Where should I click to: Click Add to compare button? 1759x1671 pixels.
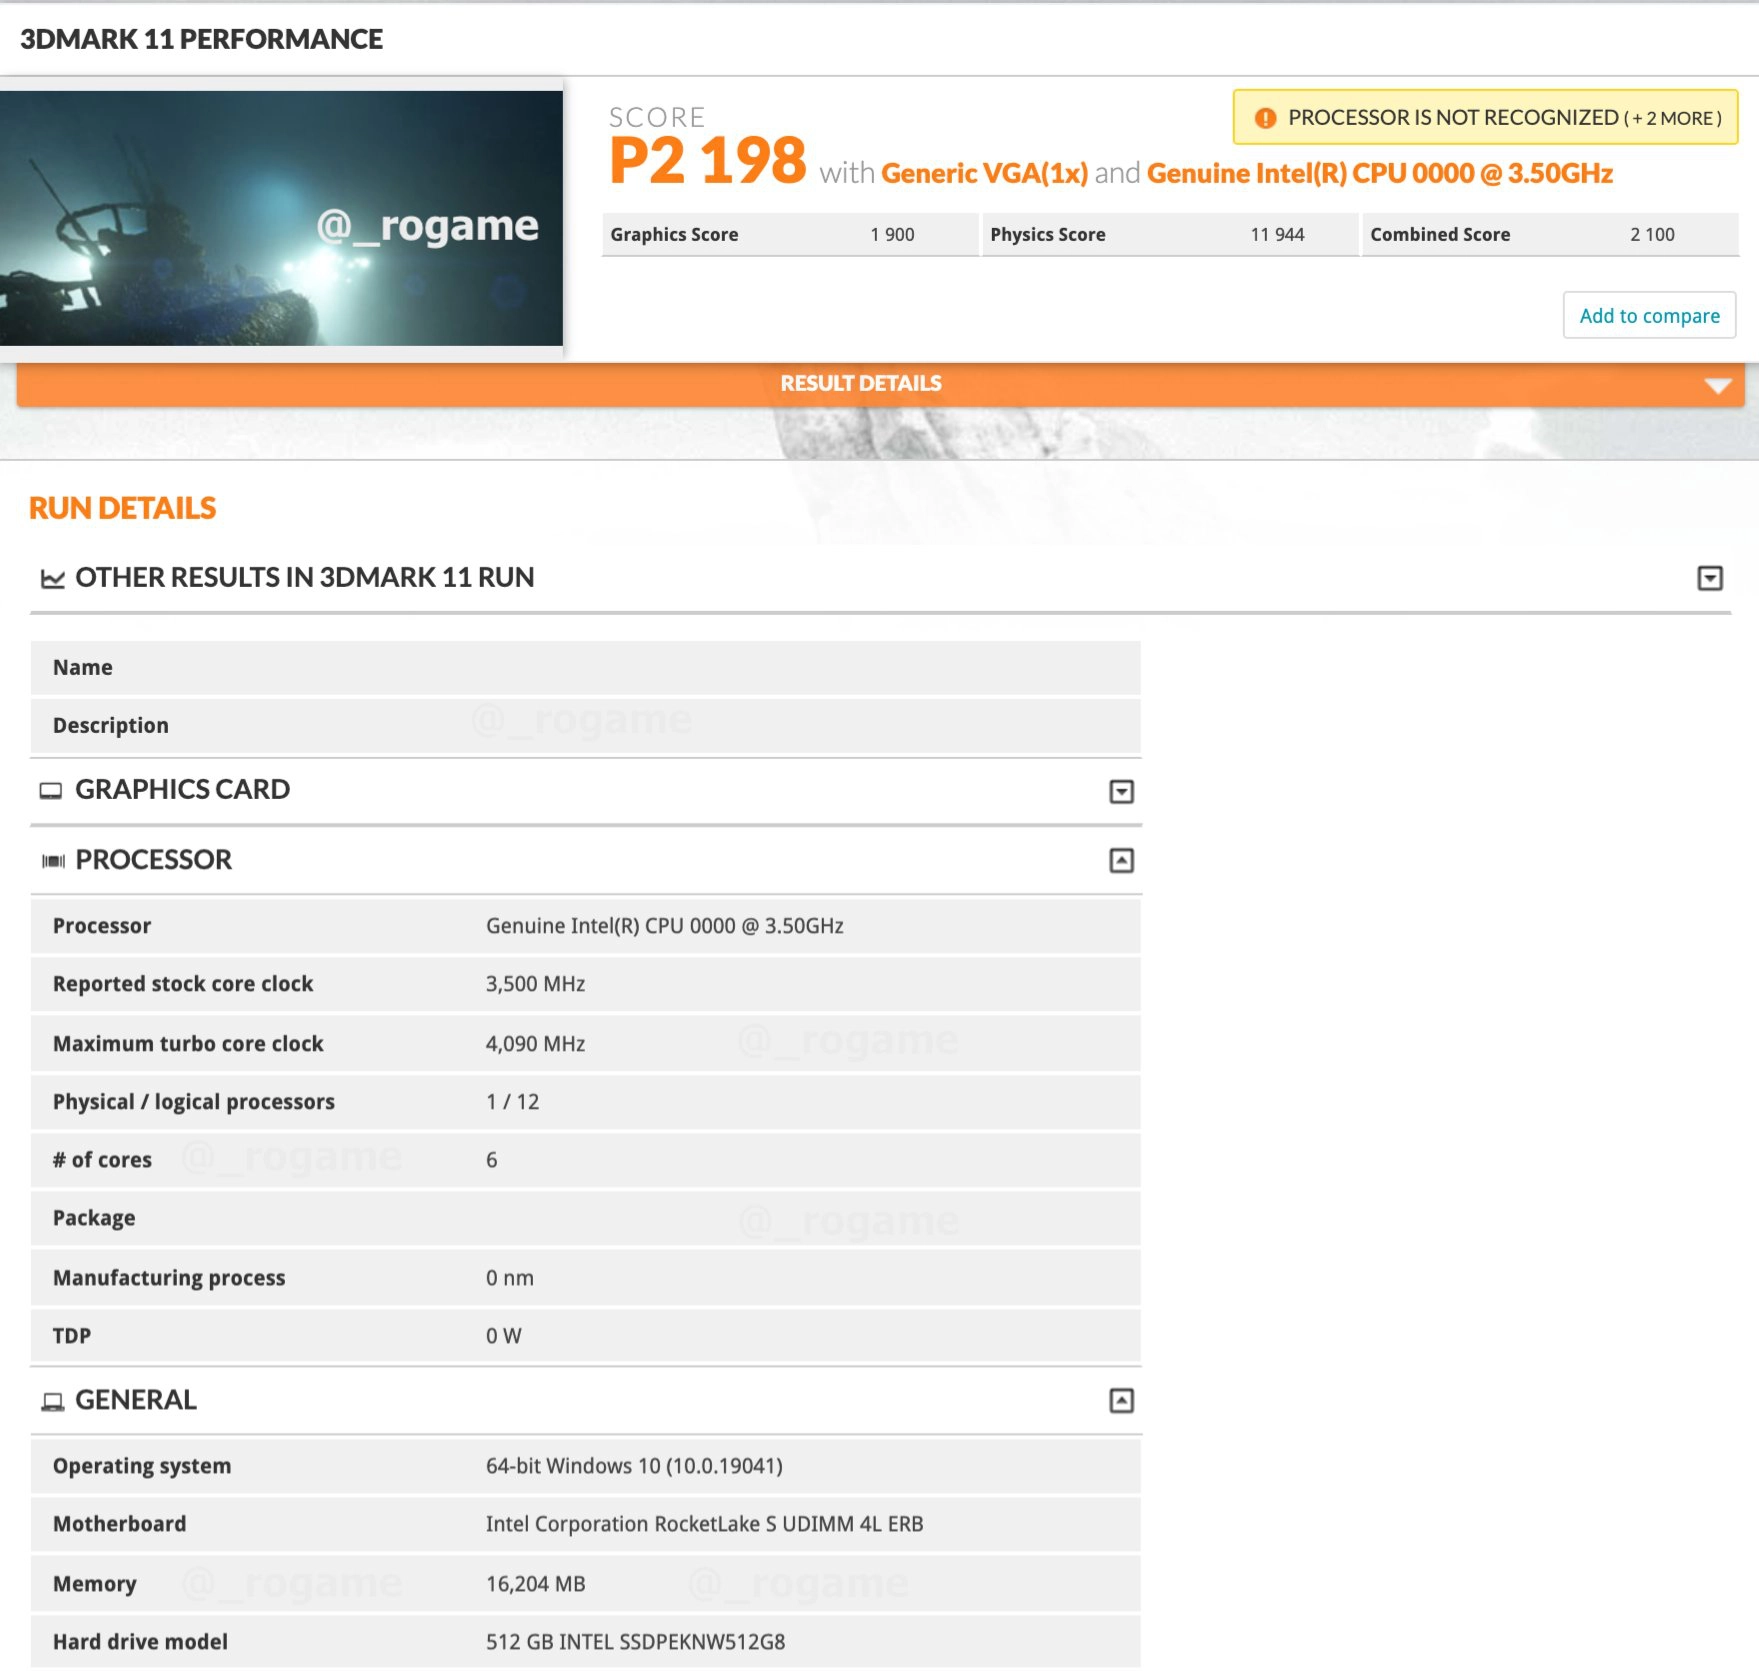coord(1650,316)
